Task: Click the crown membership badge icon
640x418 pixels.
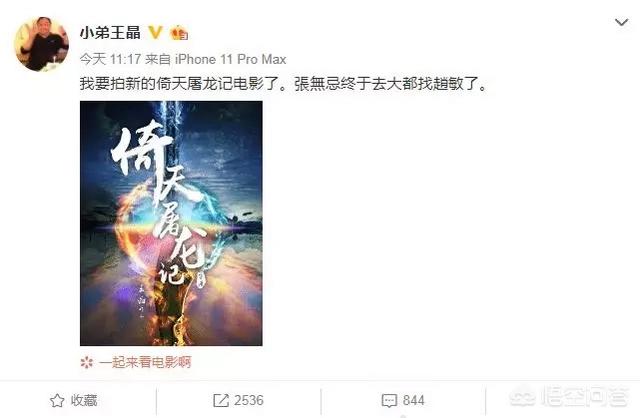Action: (179, 33)
